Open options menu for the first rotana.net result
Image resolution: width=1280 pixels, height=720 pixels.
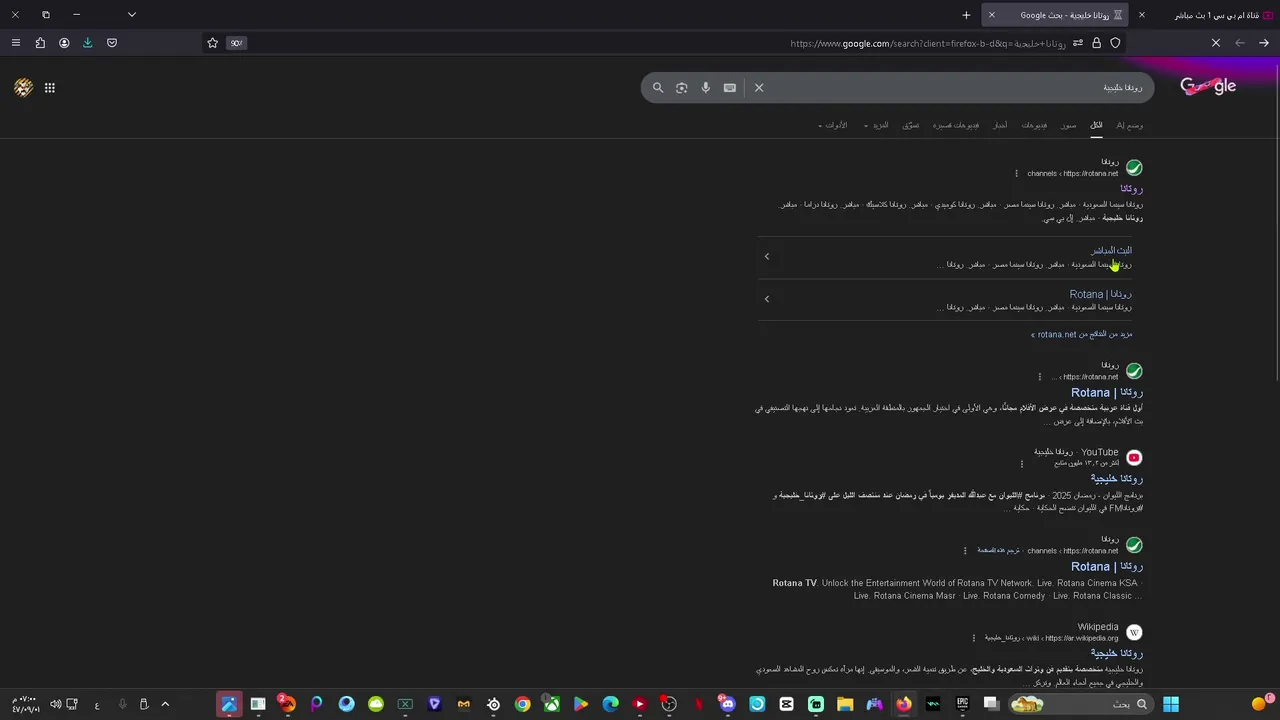[1016, 174]
